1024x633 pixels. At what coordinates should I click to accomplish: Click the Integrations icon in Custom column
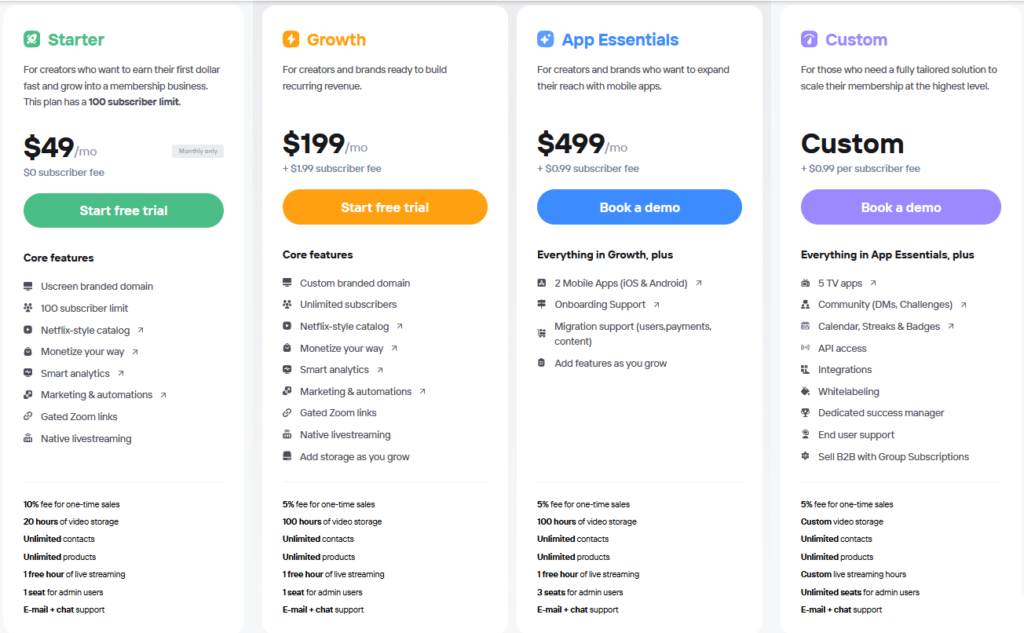point(806,369)
